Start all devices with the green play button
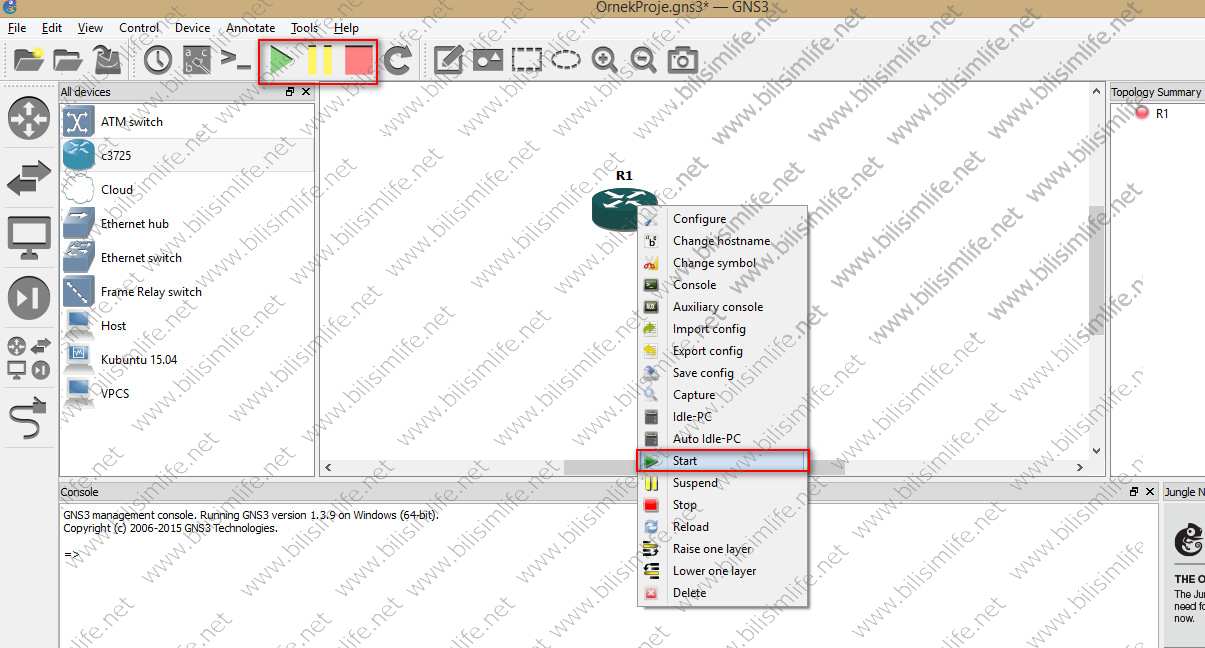Viewport: 1205px width, 648px height. 281,60
